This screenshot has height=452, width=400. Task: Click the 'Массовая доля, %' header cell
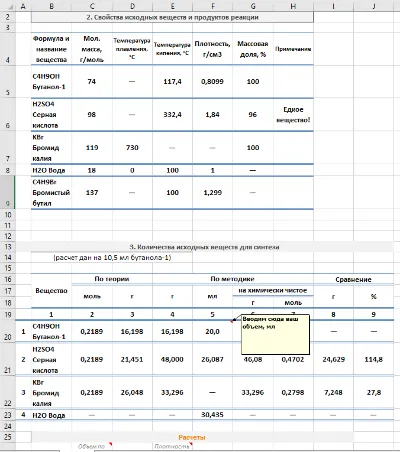coord(253,49)
